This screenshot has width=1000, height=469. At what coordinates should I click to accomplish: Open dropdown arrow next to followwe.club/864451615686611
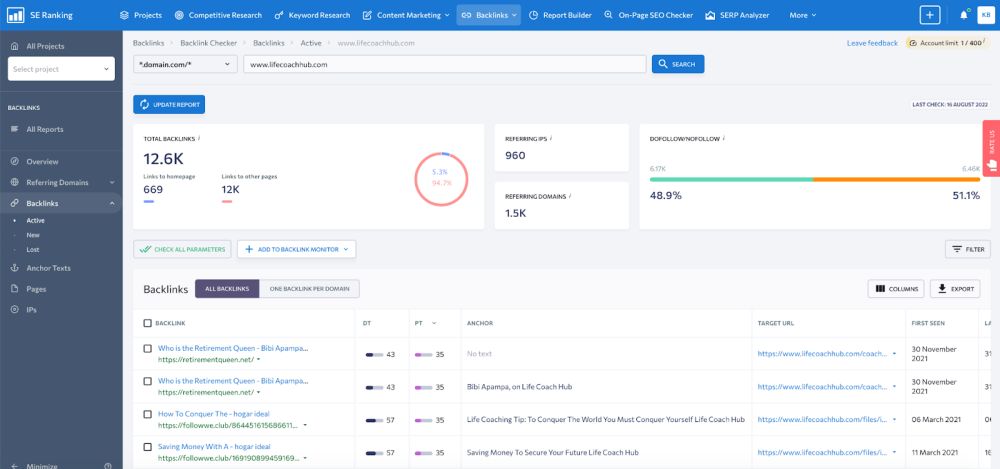tap(305, 424)
